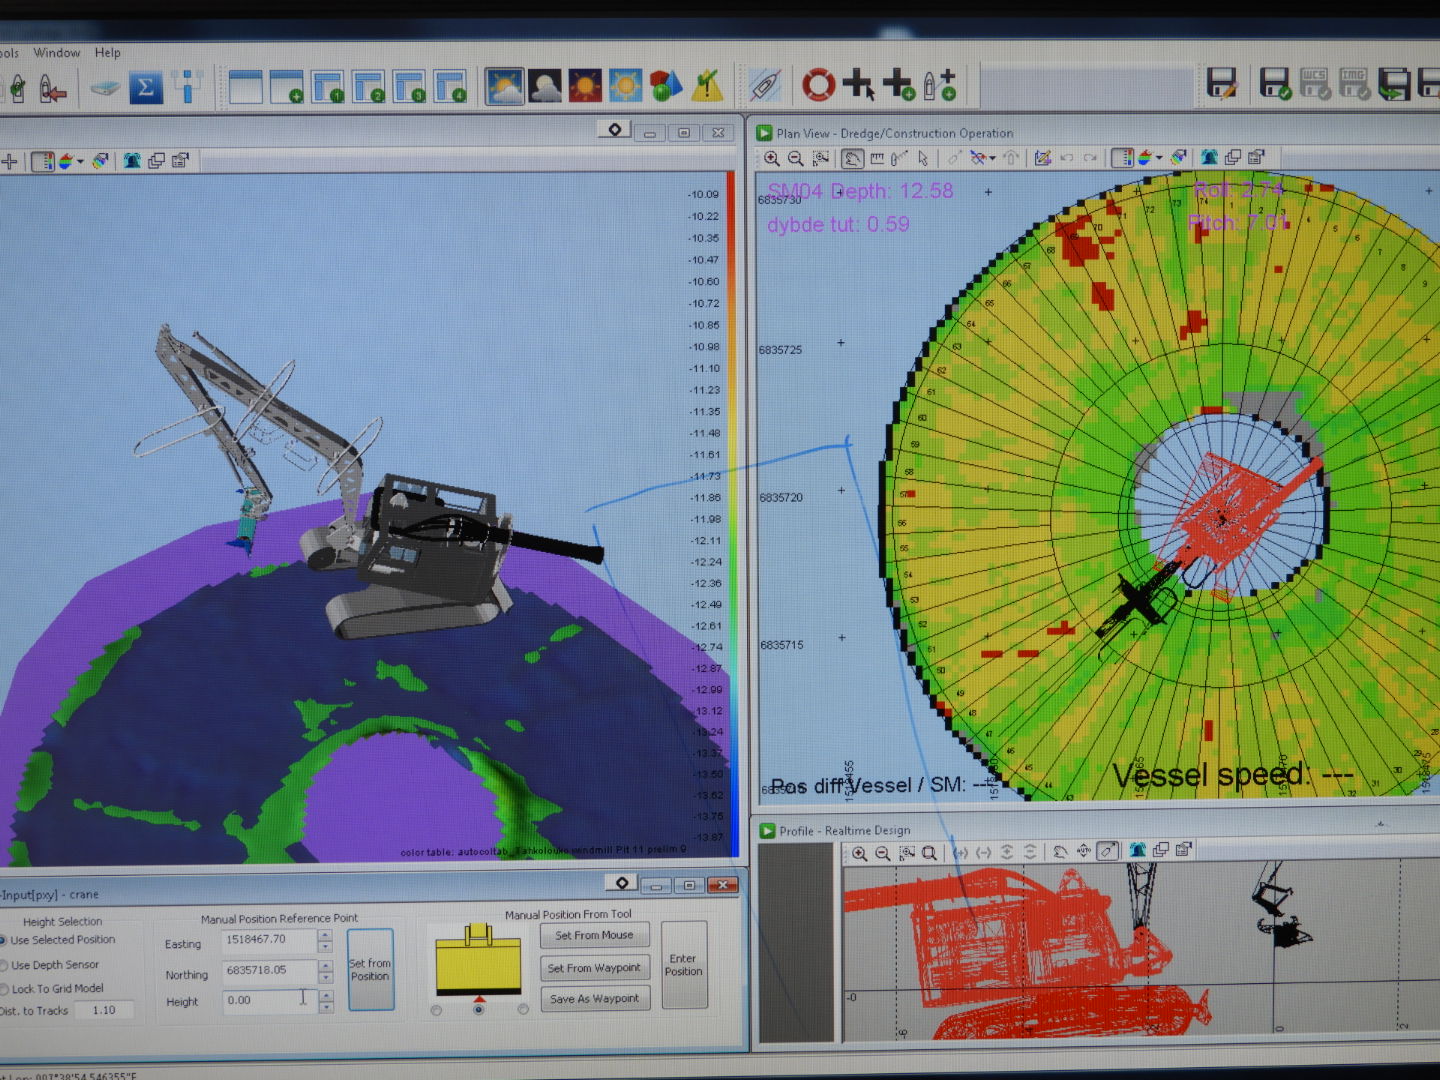
Task: Click the vessel outline icon in main toolbar
Action: pos(765,86)
